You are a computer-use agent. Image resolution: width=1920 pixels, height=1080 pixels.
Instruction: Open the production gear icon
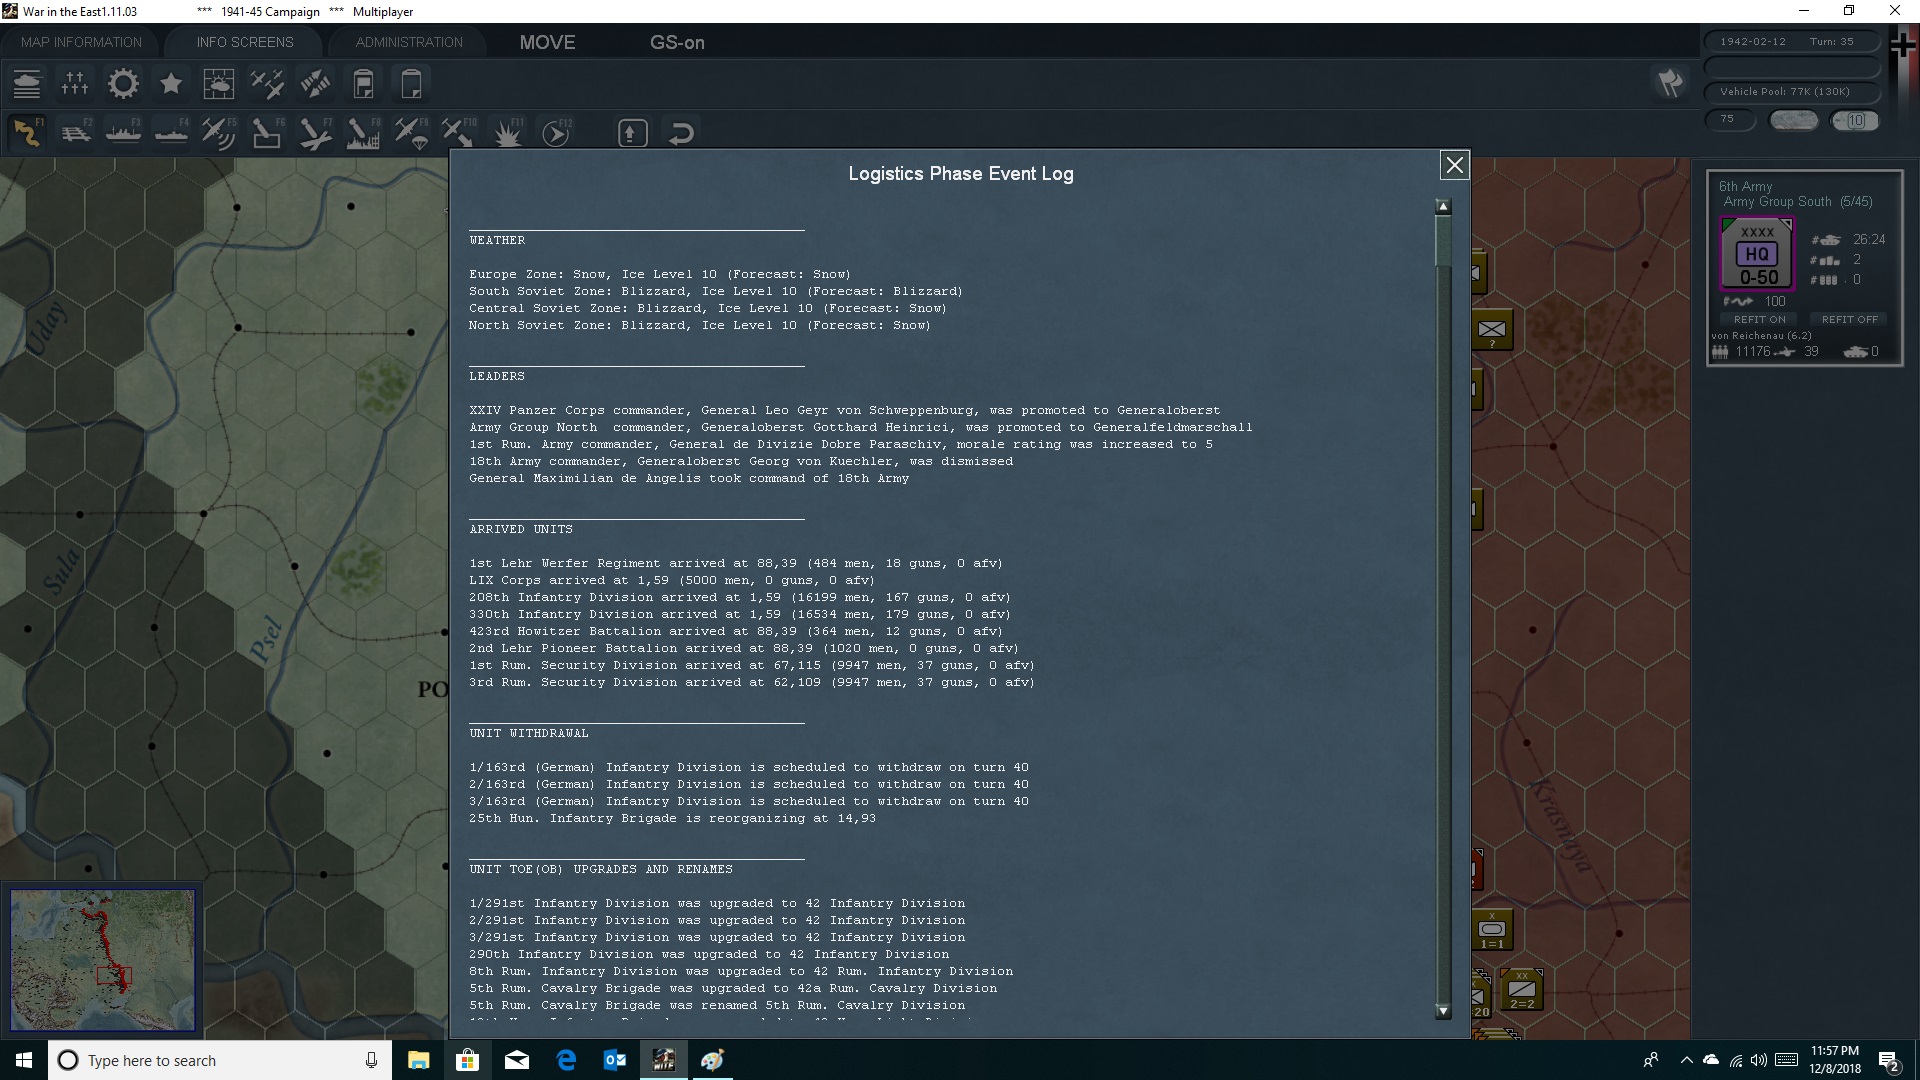tap(123, 84)
